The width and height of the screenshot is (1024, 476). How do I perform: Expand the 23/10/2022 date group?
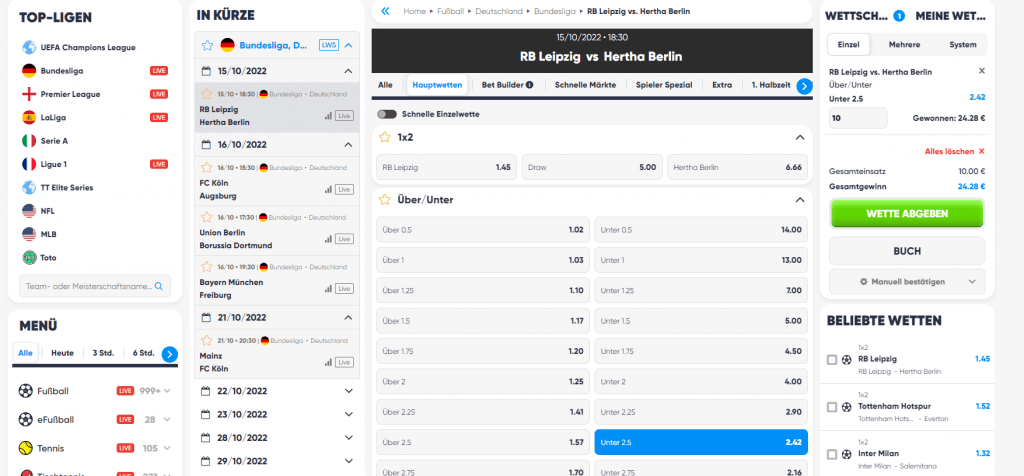[x=348, y=414]
